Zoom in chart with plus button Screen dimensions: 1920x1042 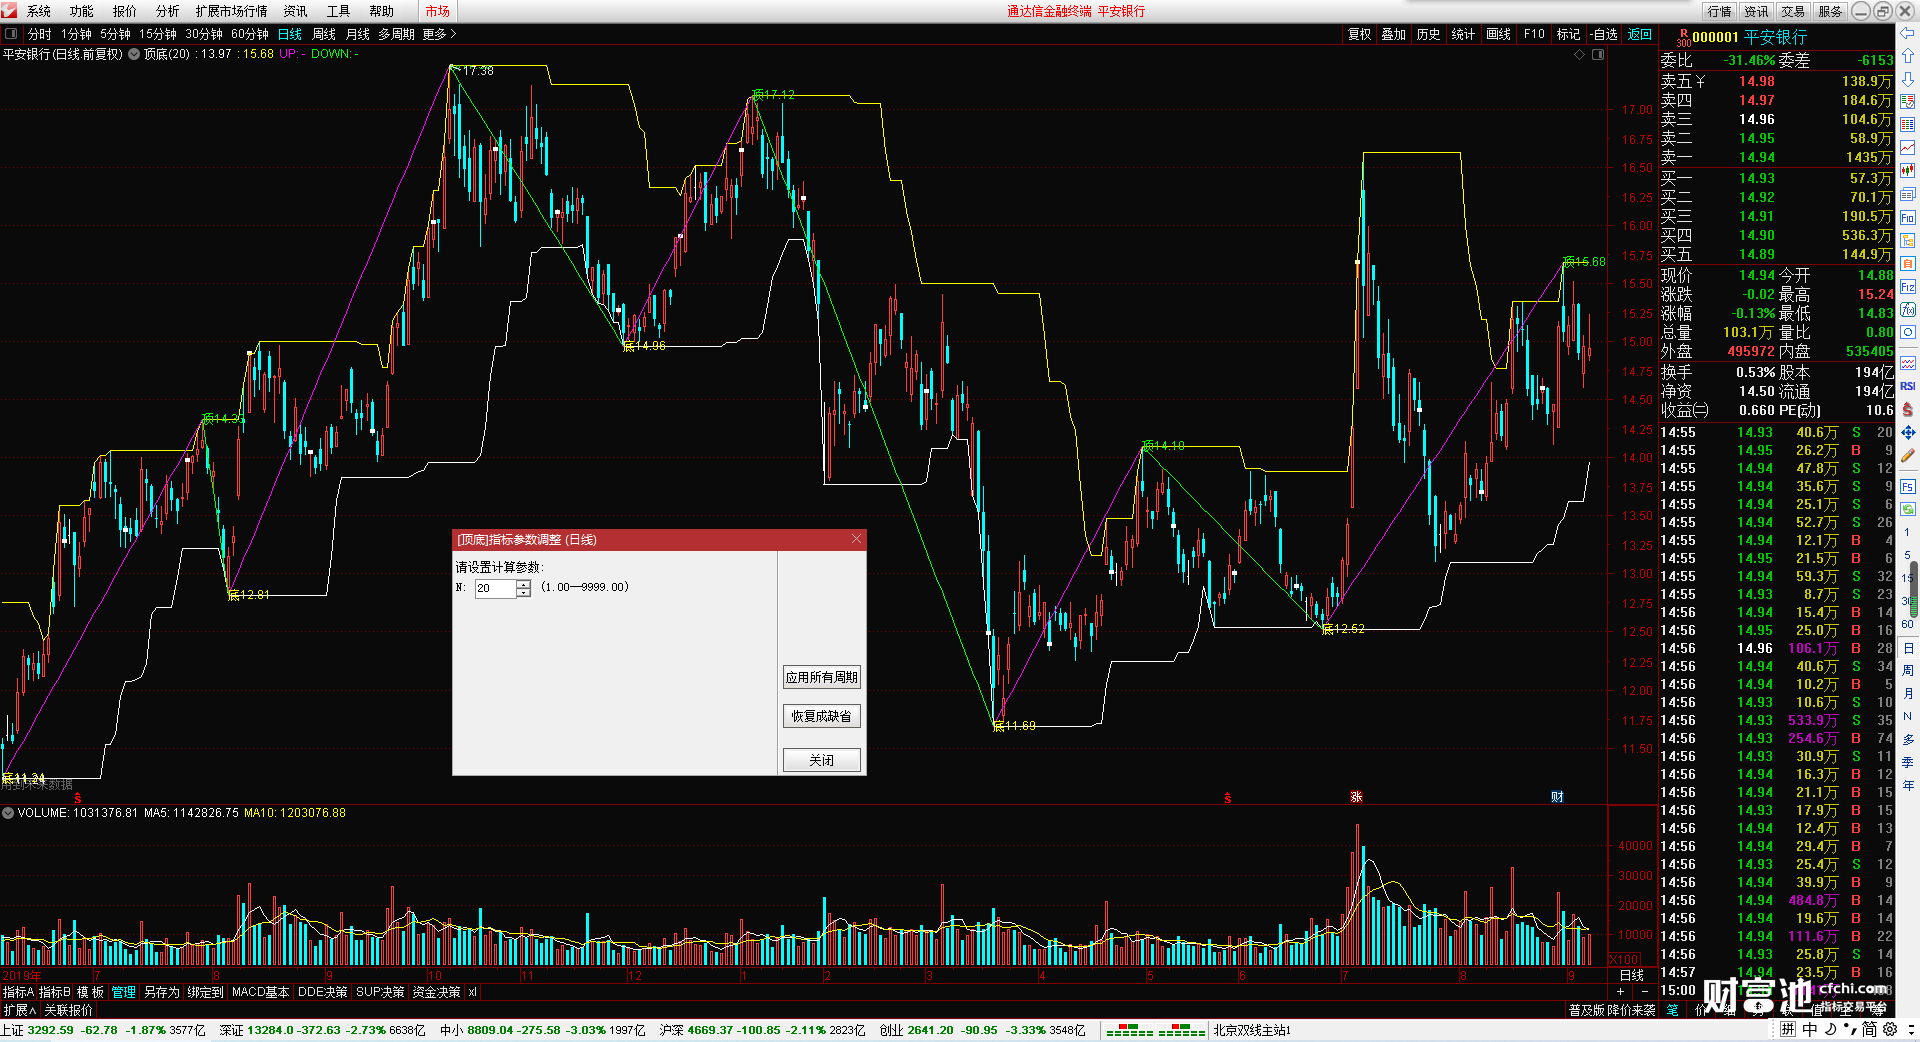[x=1620, y=992]
